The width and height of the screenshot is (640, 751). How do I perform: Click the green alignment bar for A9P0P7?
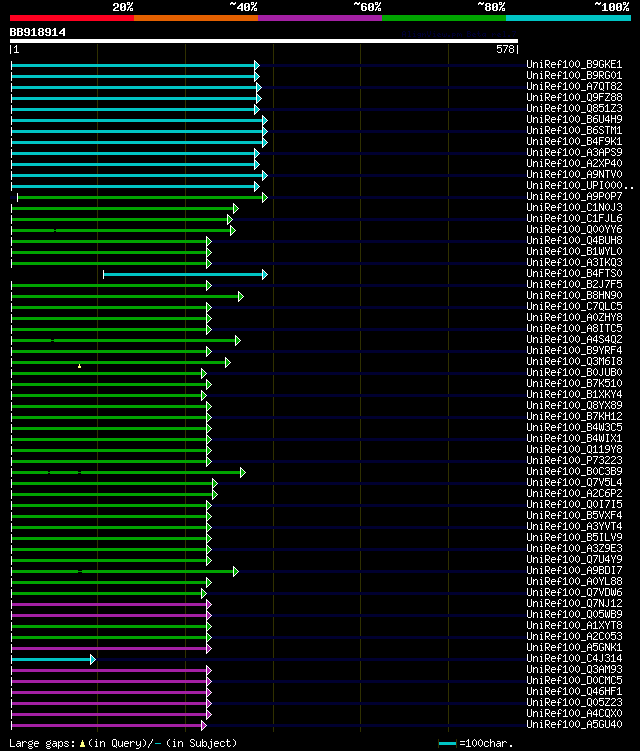click(x=140, y=197)
